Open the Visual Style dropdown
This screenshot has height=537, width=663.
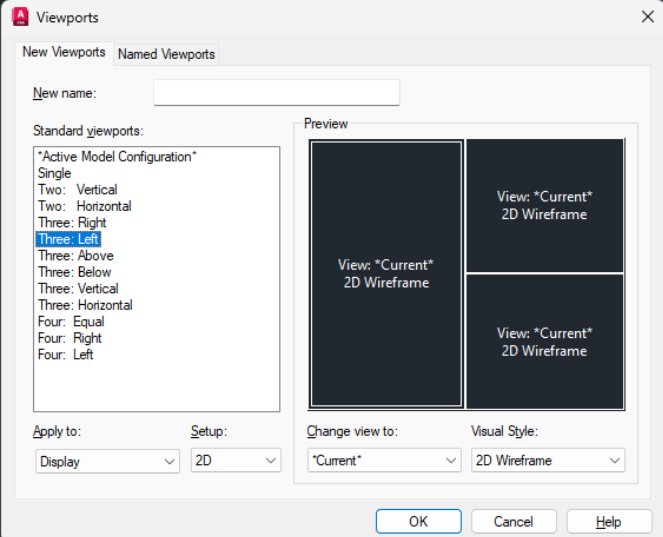pos(548,460)
